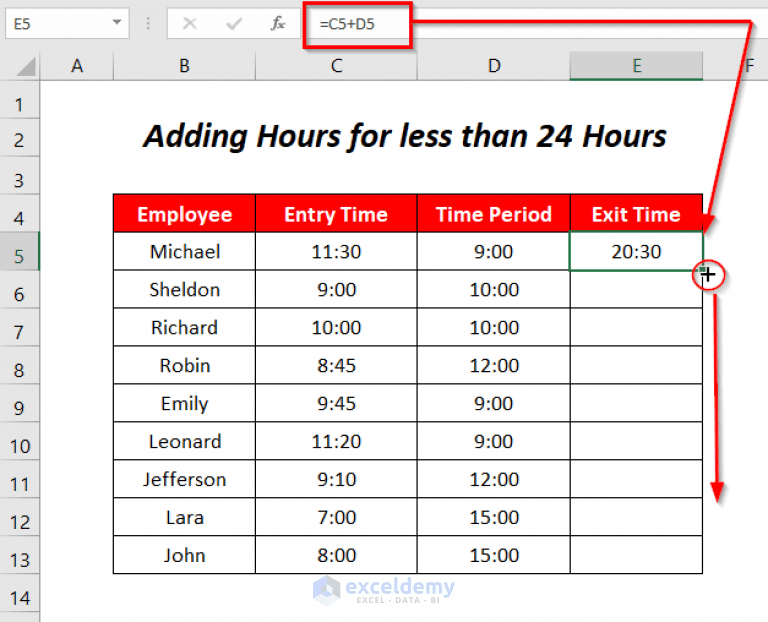This screenshot has width=768, height=622.
Task: Click the 'Entry Time' header cell
Action: tap(336, 214)
